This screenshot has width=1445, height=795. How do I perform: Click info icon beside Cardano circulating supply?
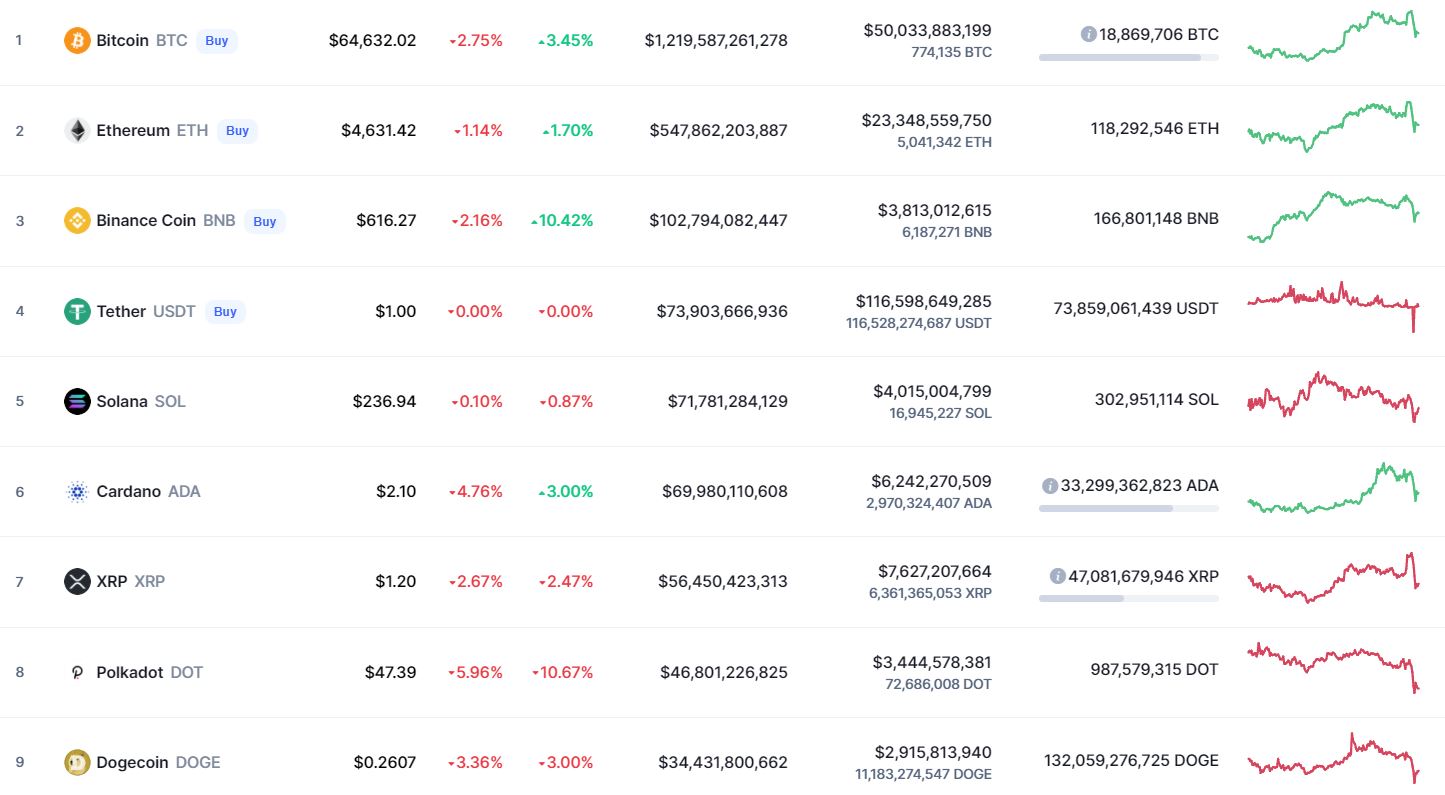pos(1050,486)
